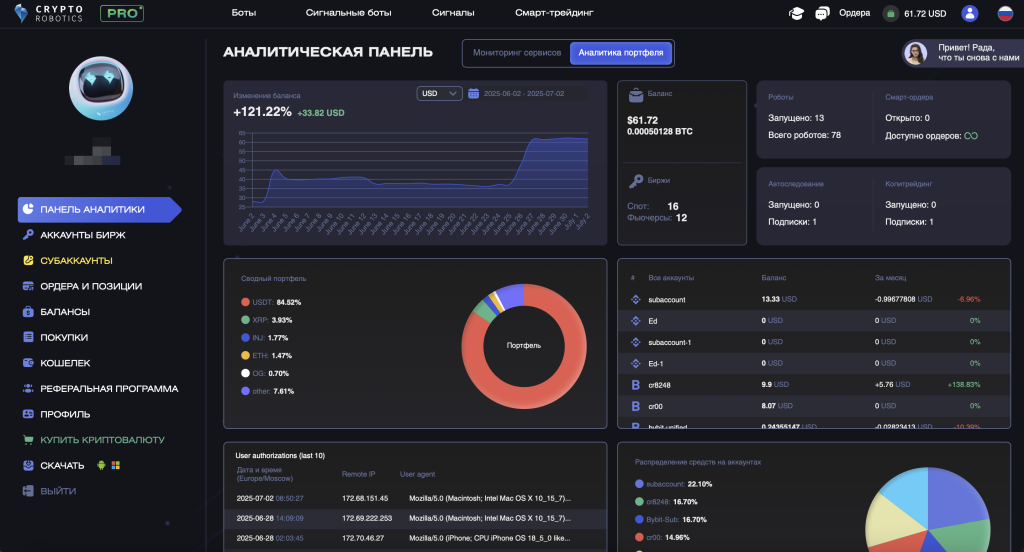Click the Профиль card icon
The width and height of the screenshot is (1024, 552).
click(28, 414)
